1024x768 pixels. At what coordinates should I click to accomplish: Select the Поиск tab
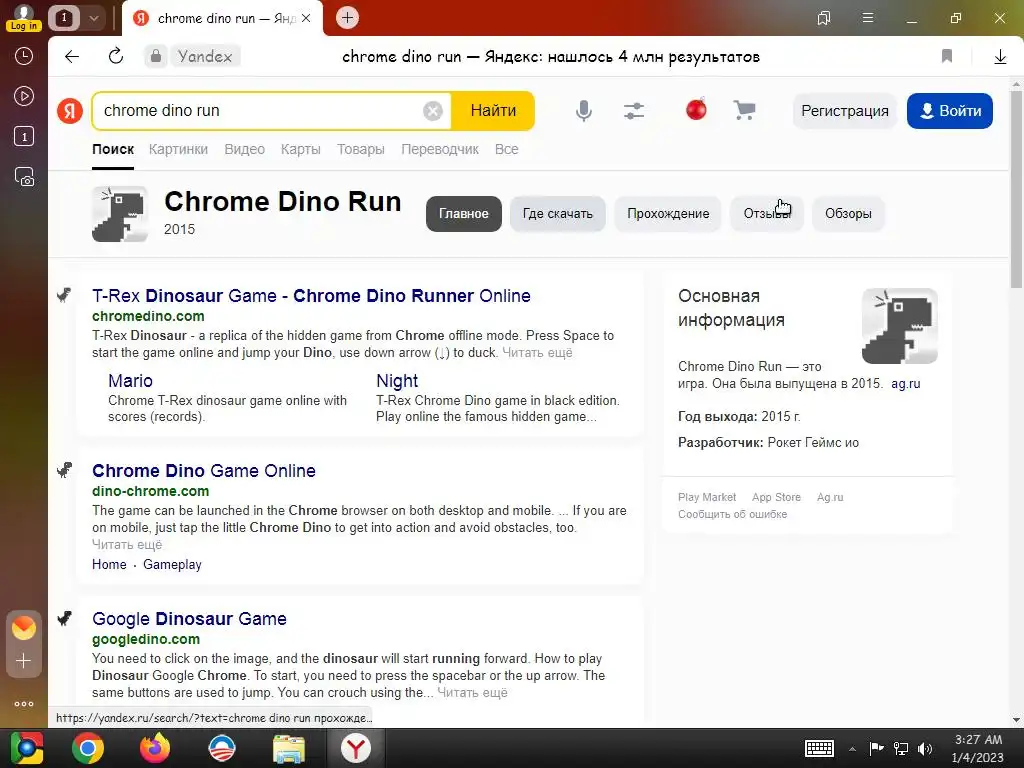tap(113, 149)
